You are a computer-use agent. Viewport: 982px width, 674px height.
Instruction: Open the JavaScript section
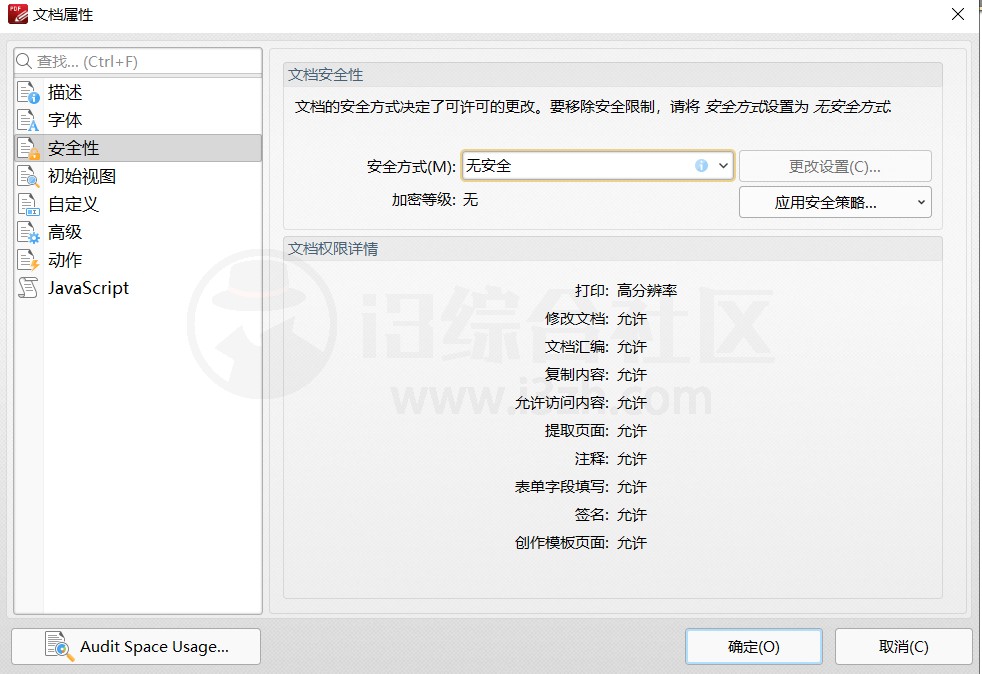pos(138,288)
